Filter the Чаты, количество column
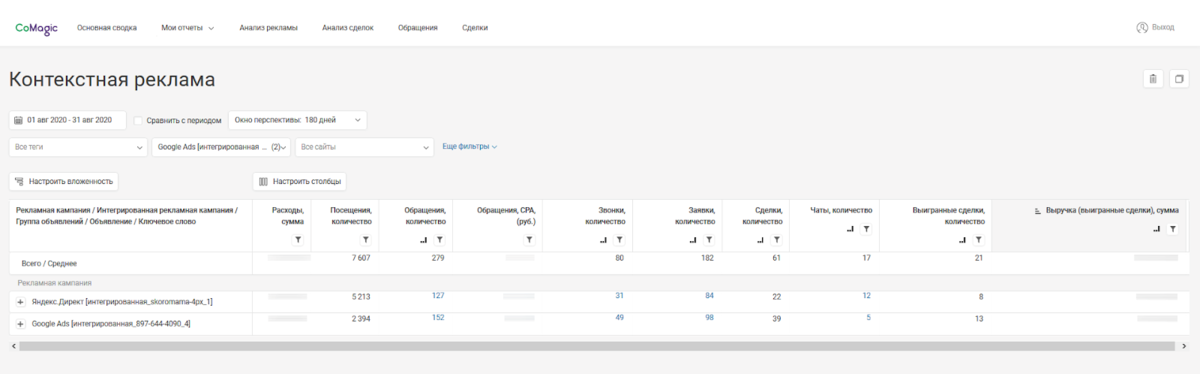 (x=866, y=229)
